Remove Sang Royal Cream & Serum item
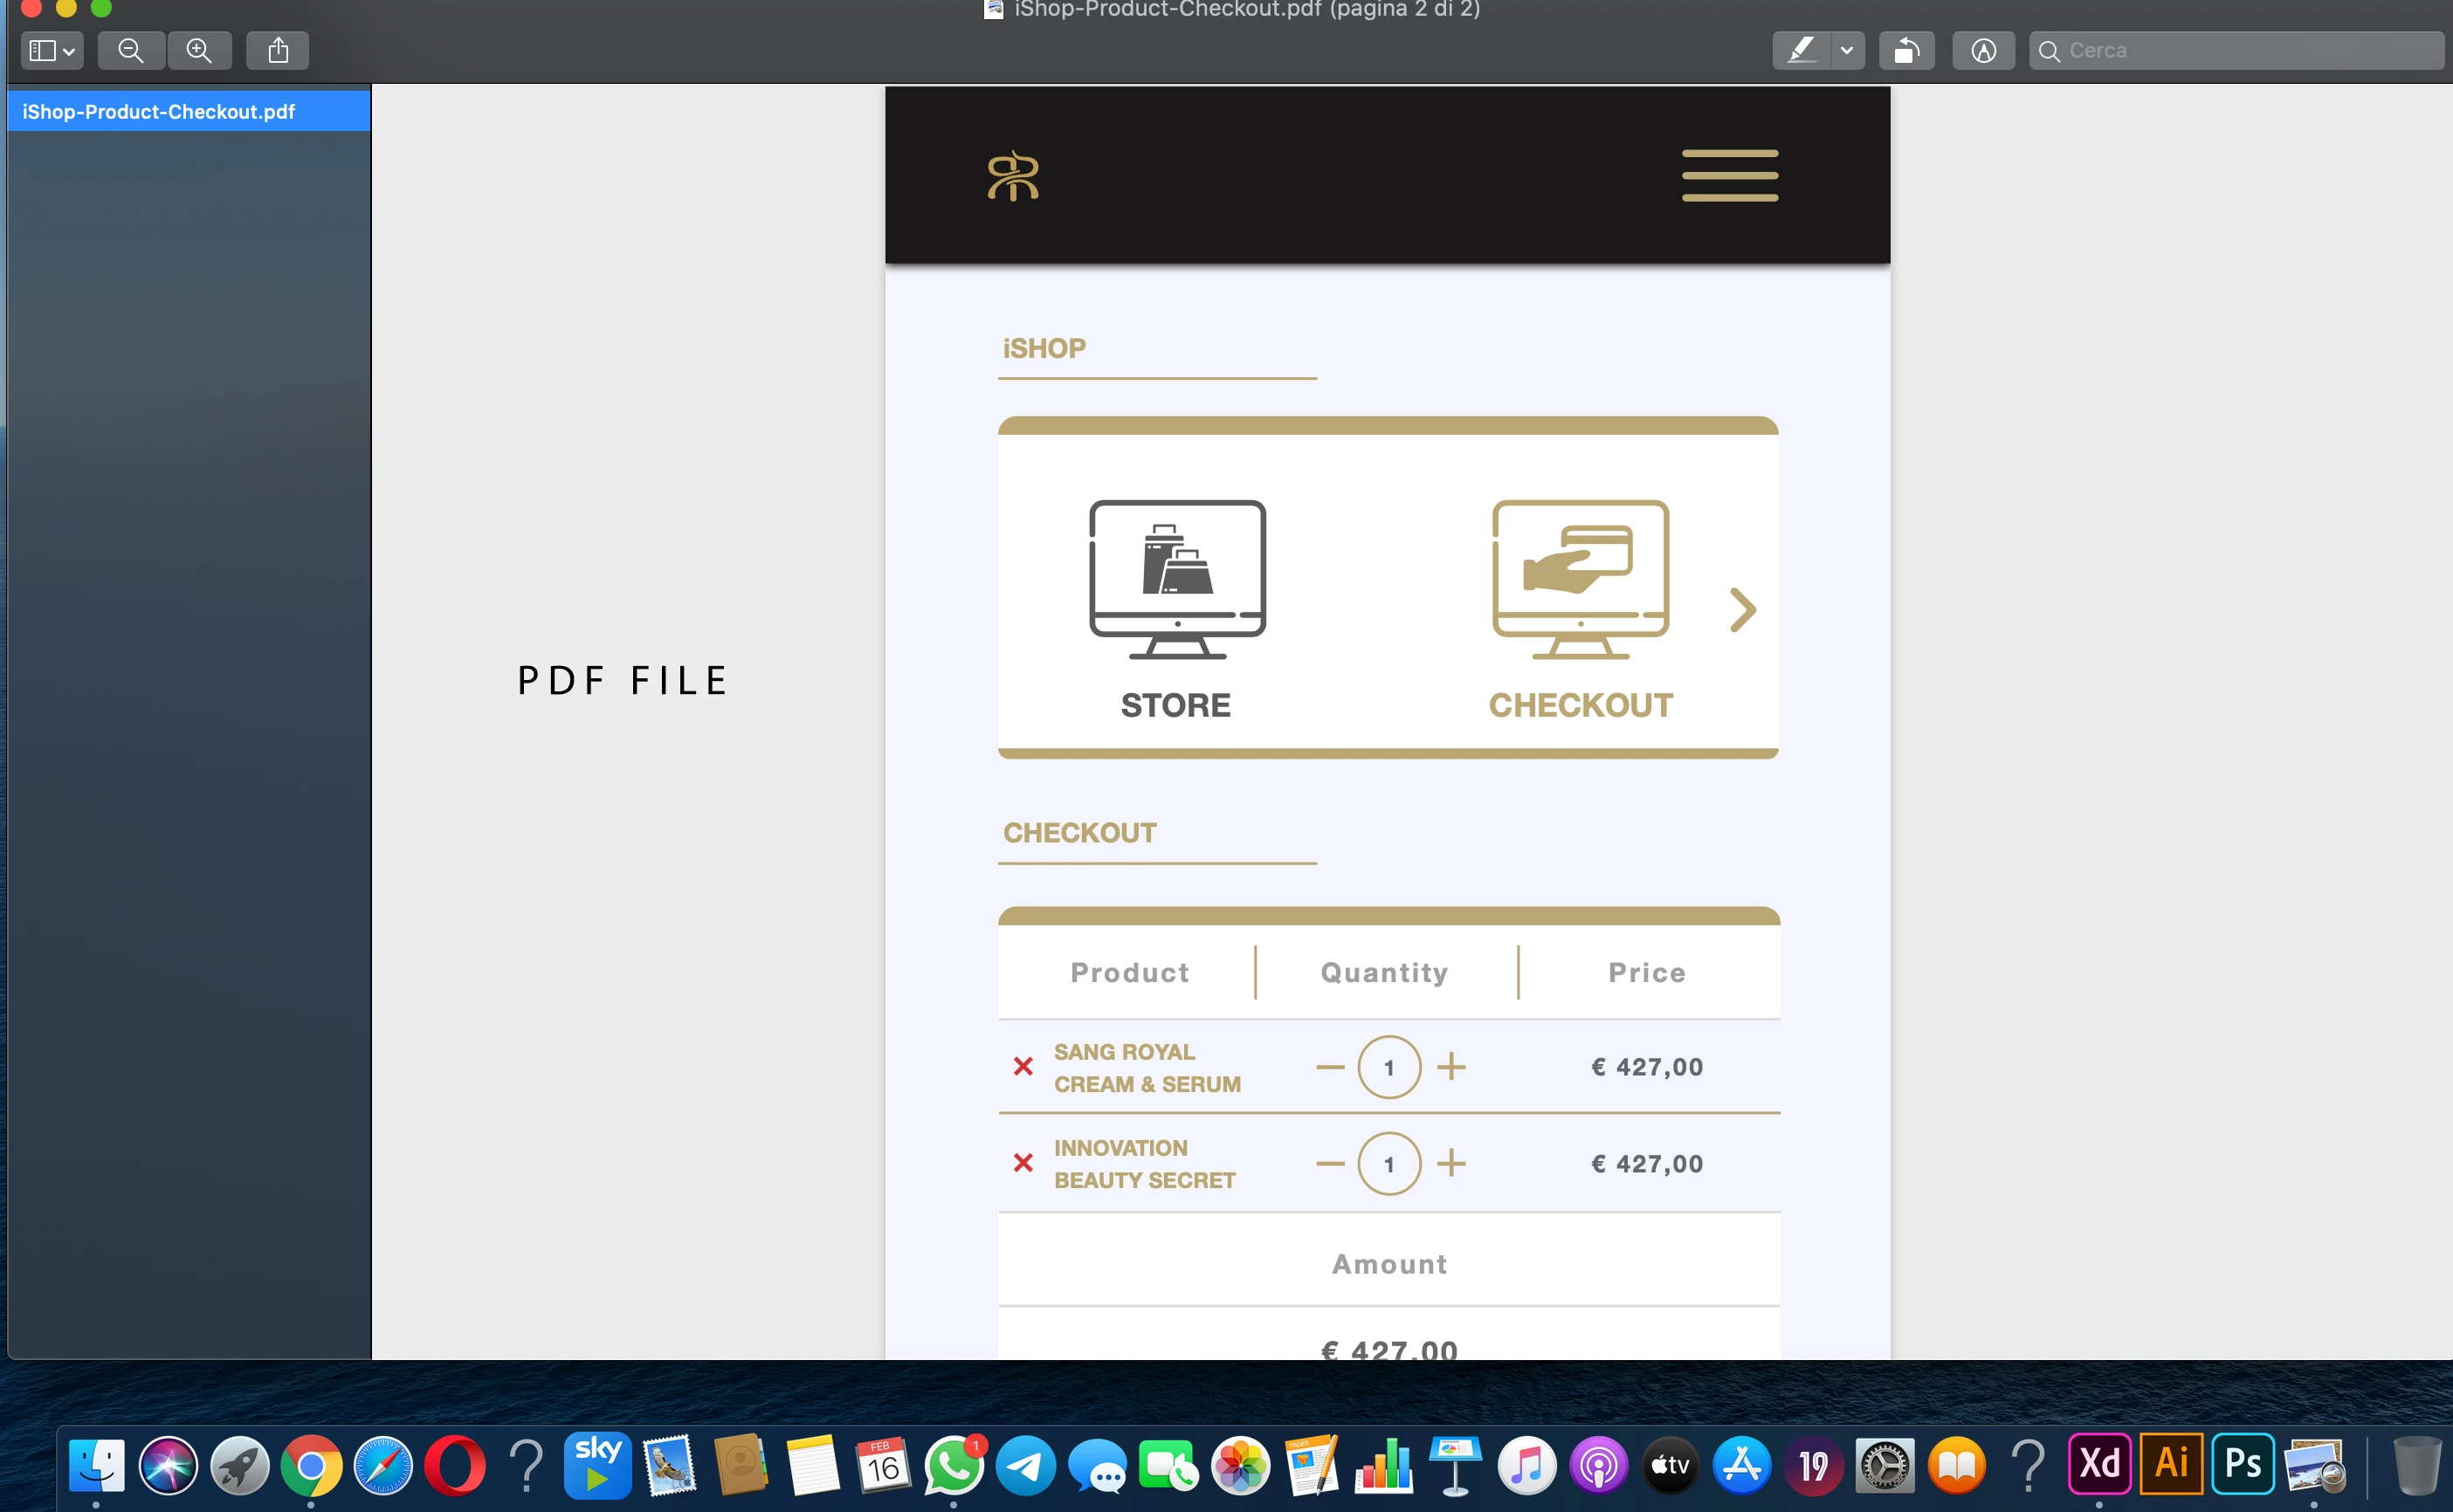Viewport: 2453px width, 1512px height. (x=1022, y=1066)
